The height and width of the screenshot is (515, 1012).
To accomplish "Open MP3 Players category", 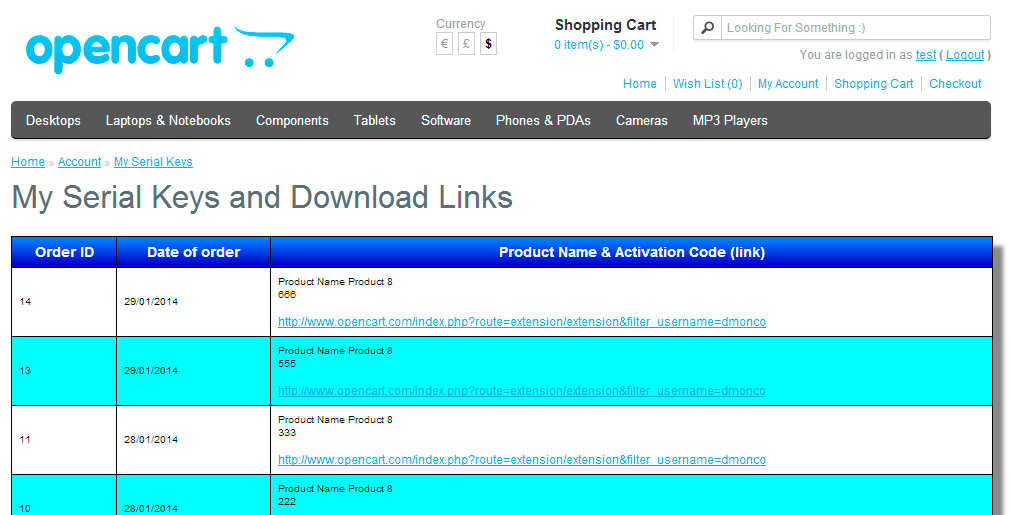I will (x=730, y=121).
